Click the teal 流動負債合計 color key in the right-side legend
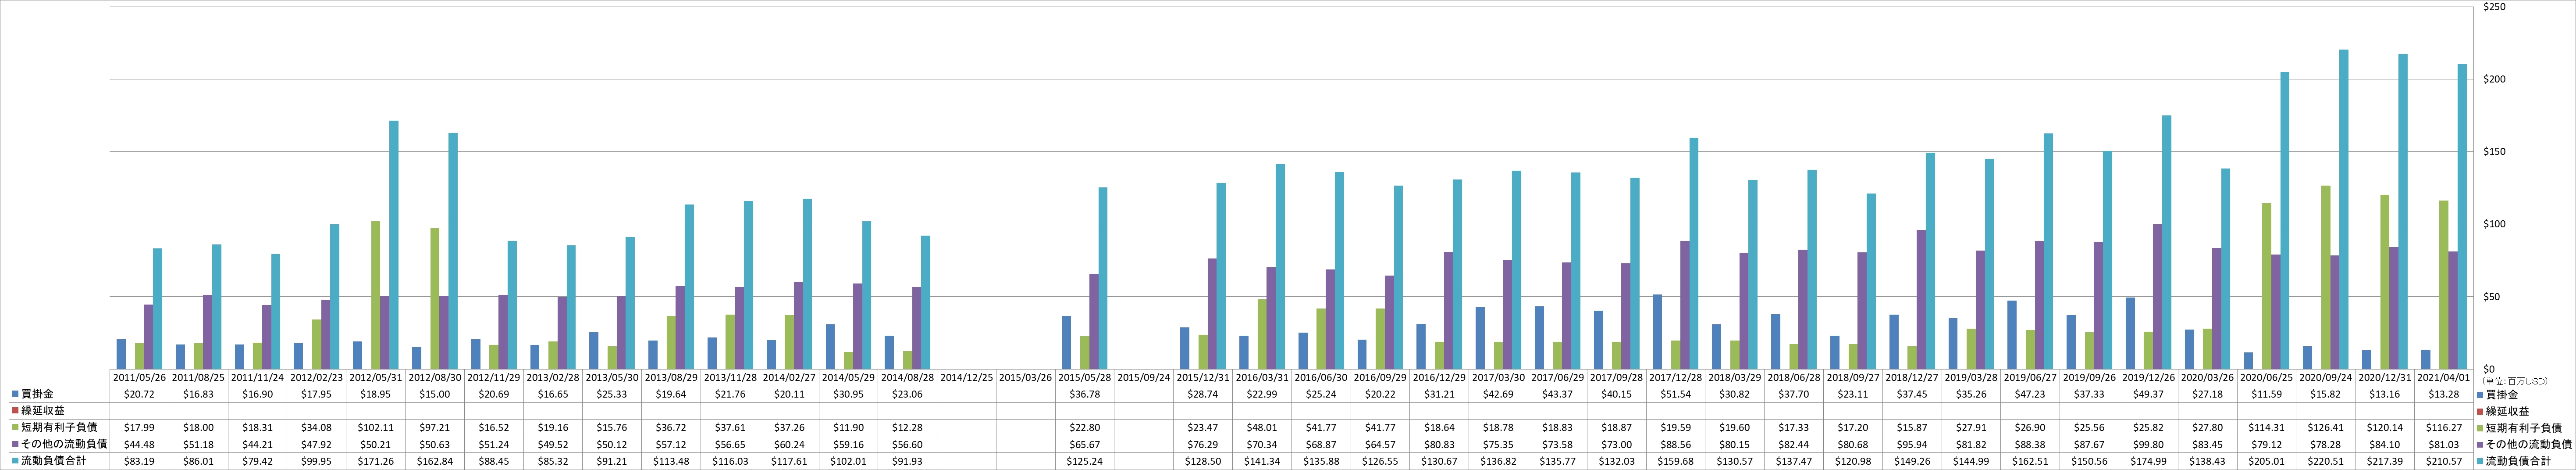 2479,461
